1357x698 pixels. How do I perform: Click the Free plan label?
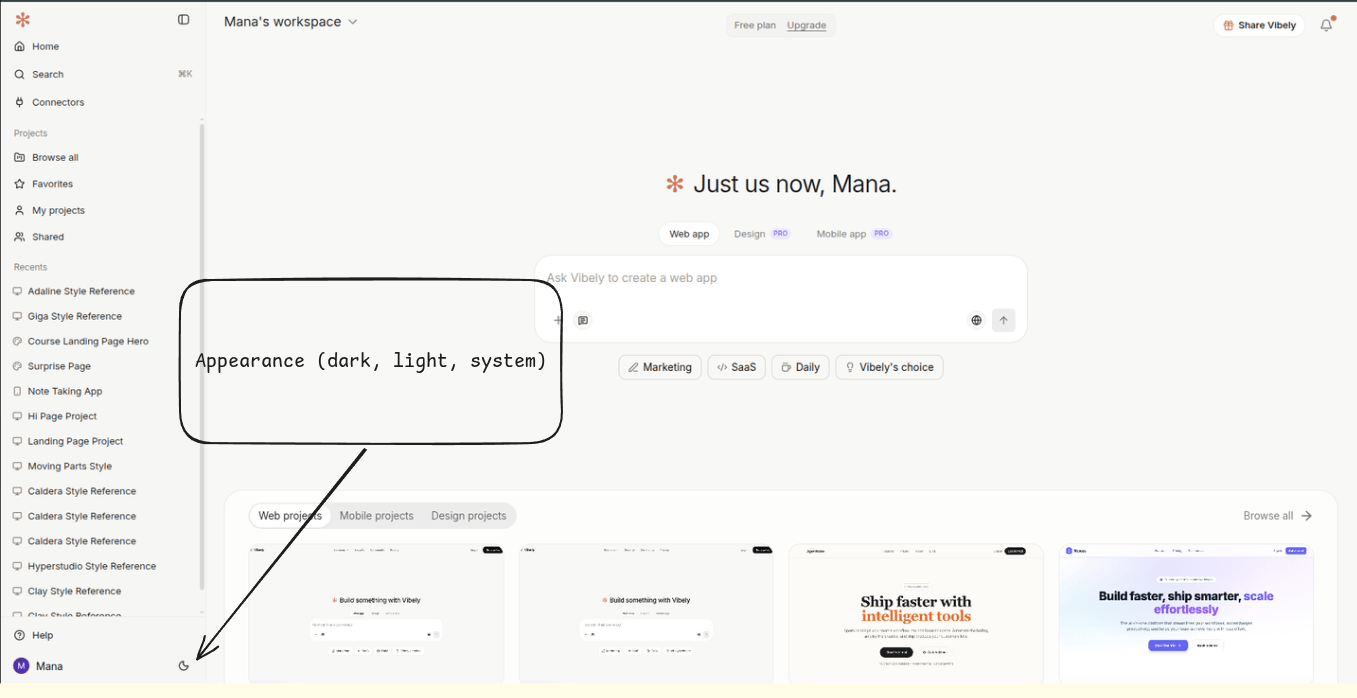pyautogui.click(x=755, y=26)
